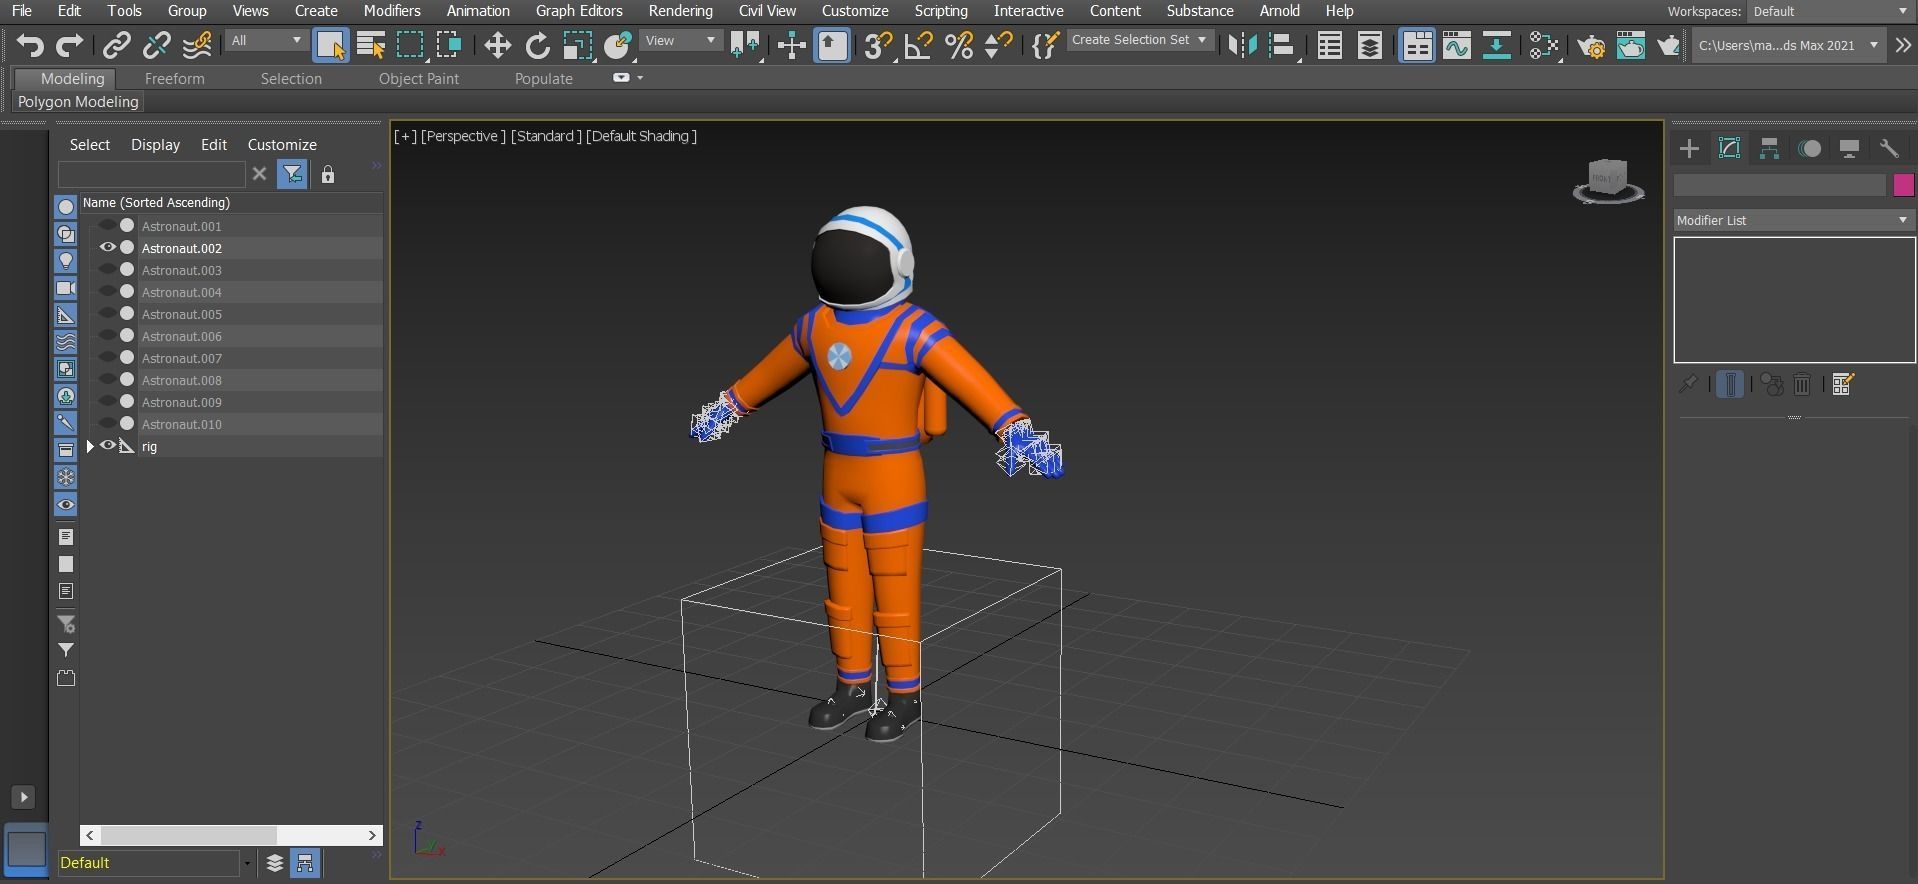Image resolution: width=1918 pixels, height=884 pixels.
Task: Click the Remove Modifier trash icon
Action: click(x=1802, y=384)
